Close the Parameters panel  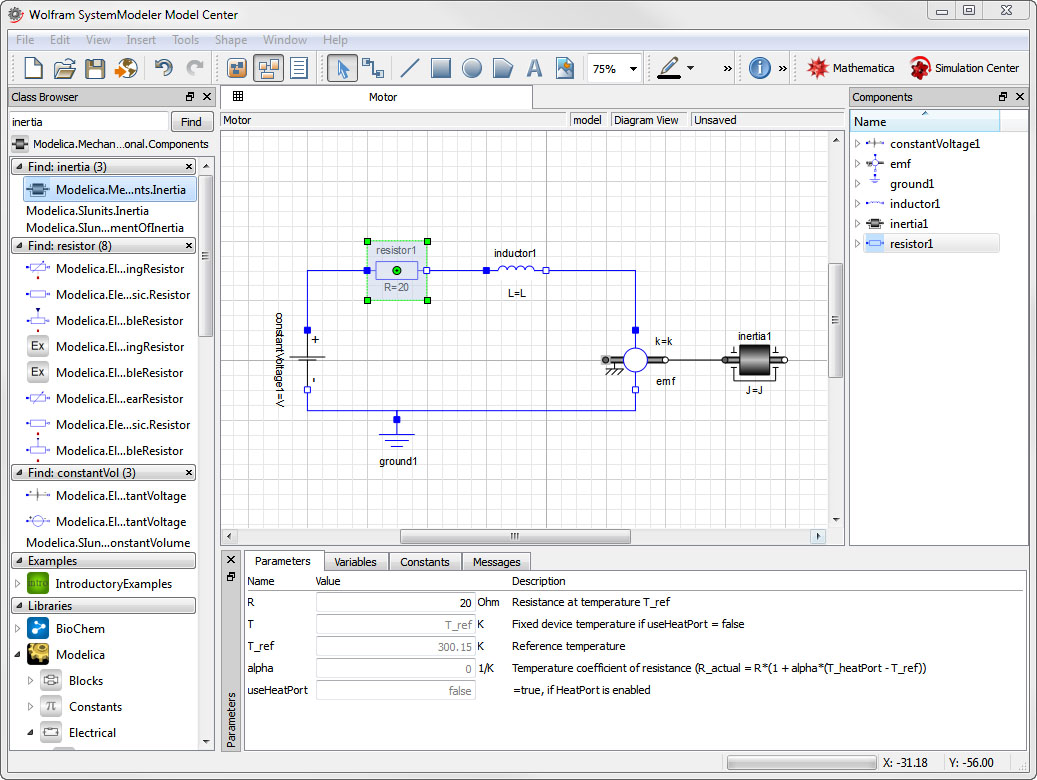point(231,560)
